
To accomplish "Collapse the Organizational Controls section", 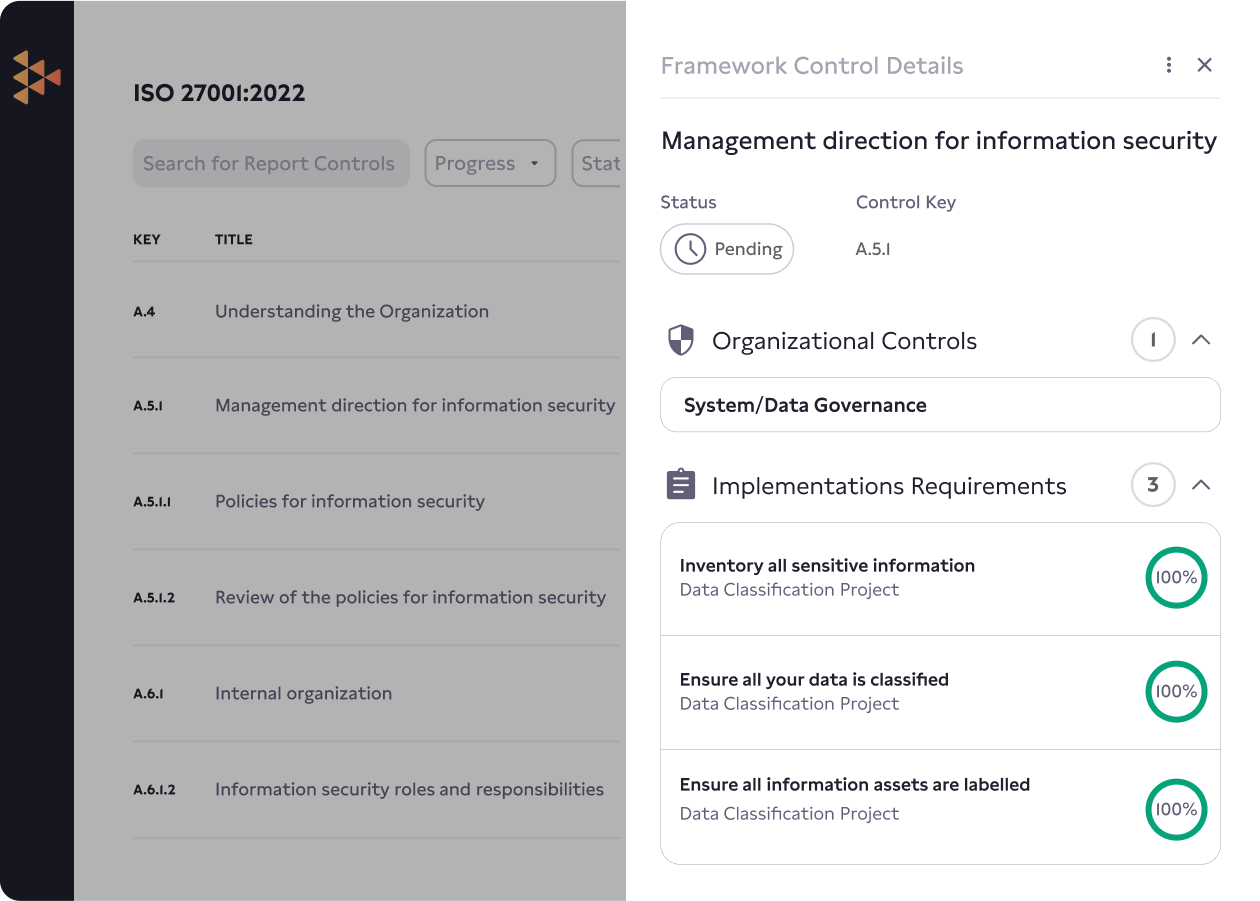I will tap(1202, 340).
